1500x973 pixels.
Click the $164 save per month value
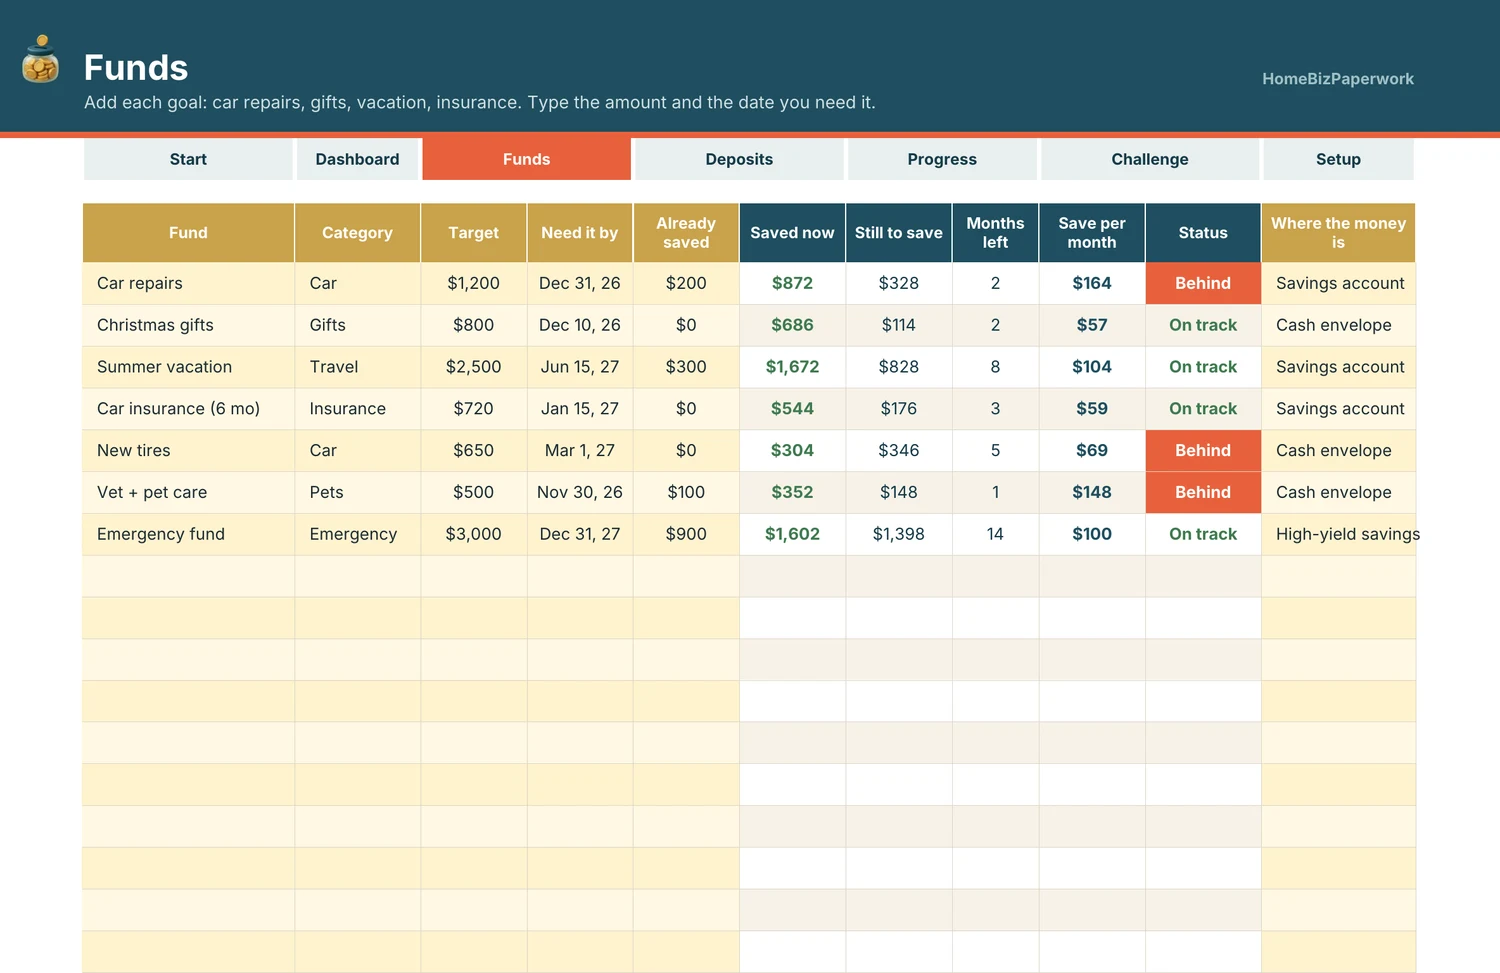coord(1092,283)
